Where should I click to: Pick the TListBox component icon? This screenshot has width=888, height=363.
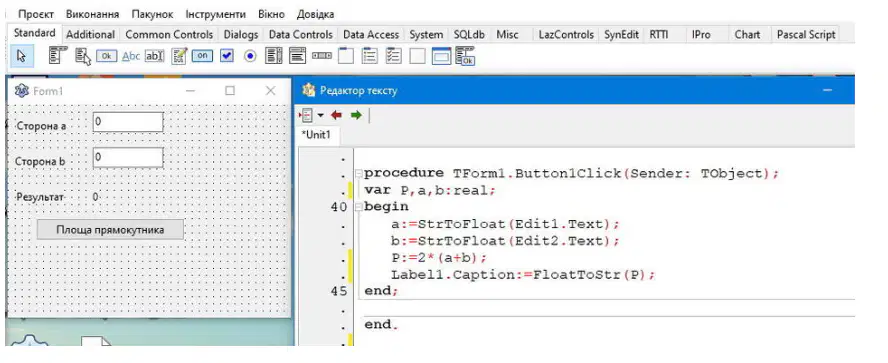point(274,56)
